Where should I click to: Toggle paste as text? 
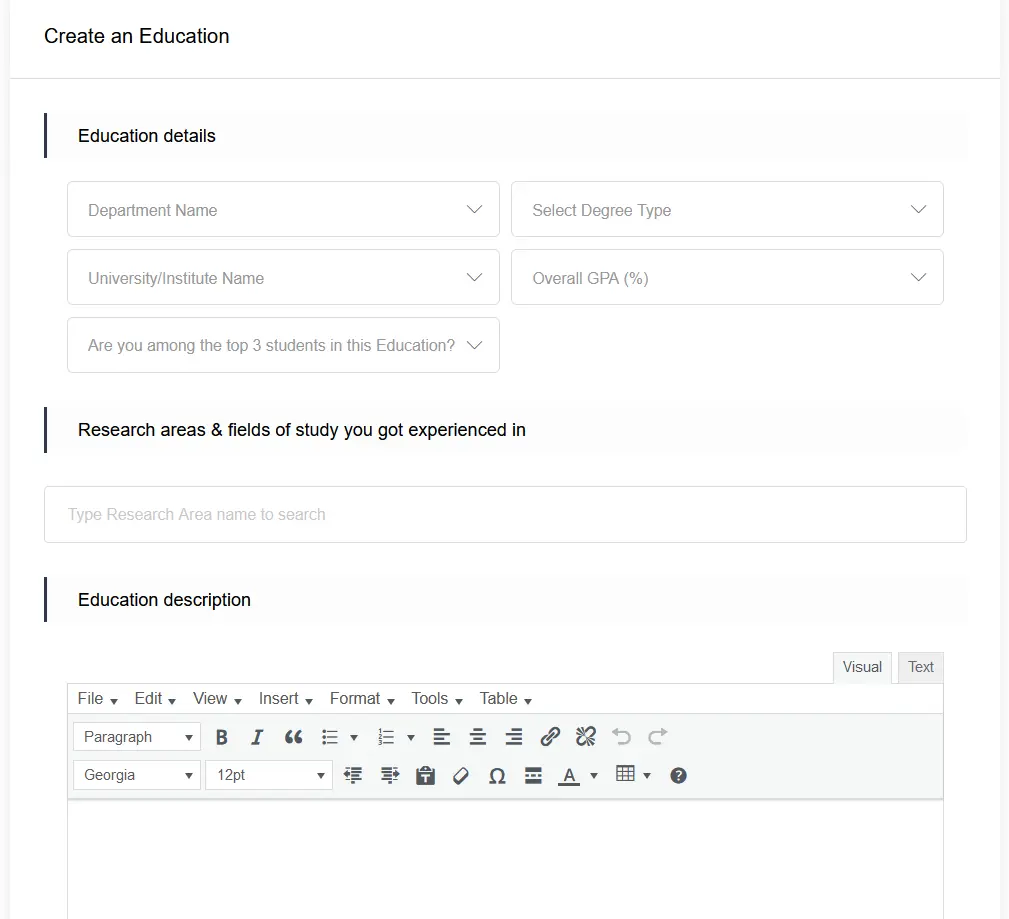tap(425, 775)
